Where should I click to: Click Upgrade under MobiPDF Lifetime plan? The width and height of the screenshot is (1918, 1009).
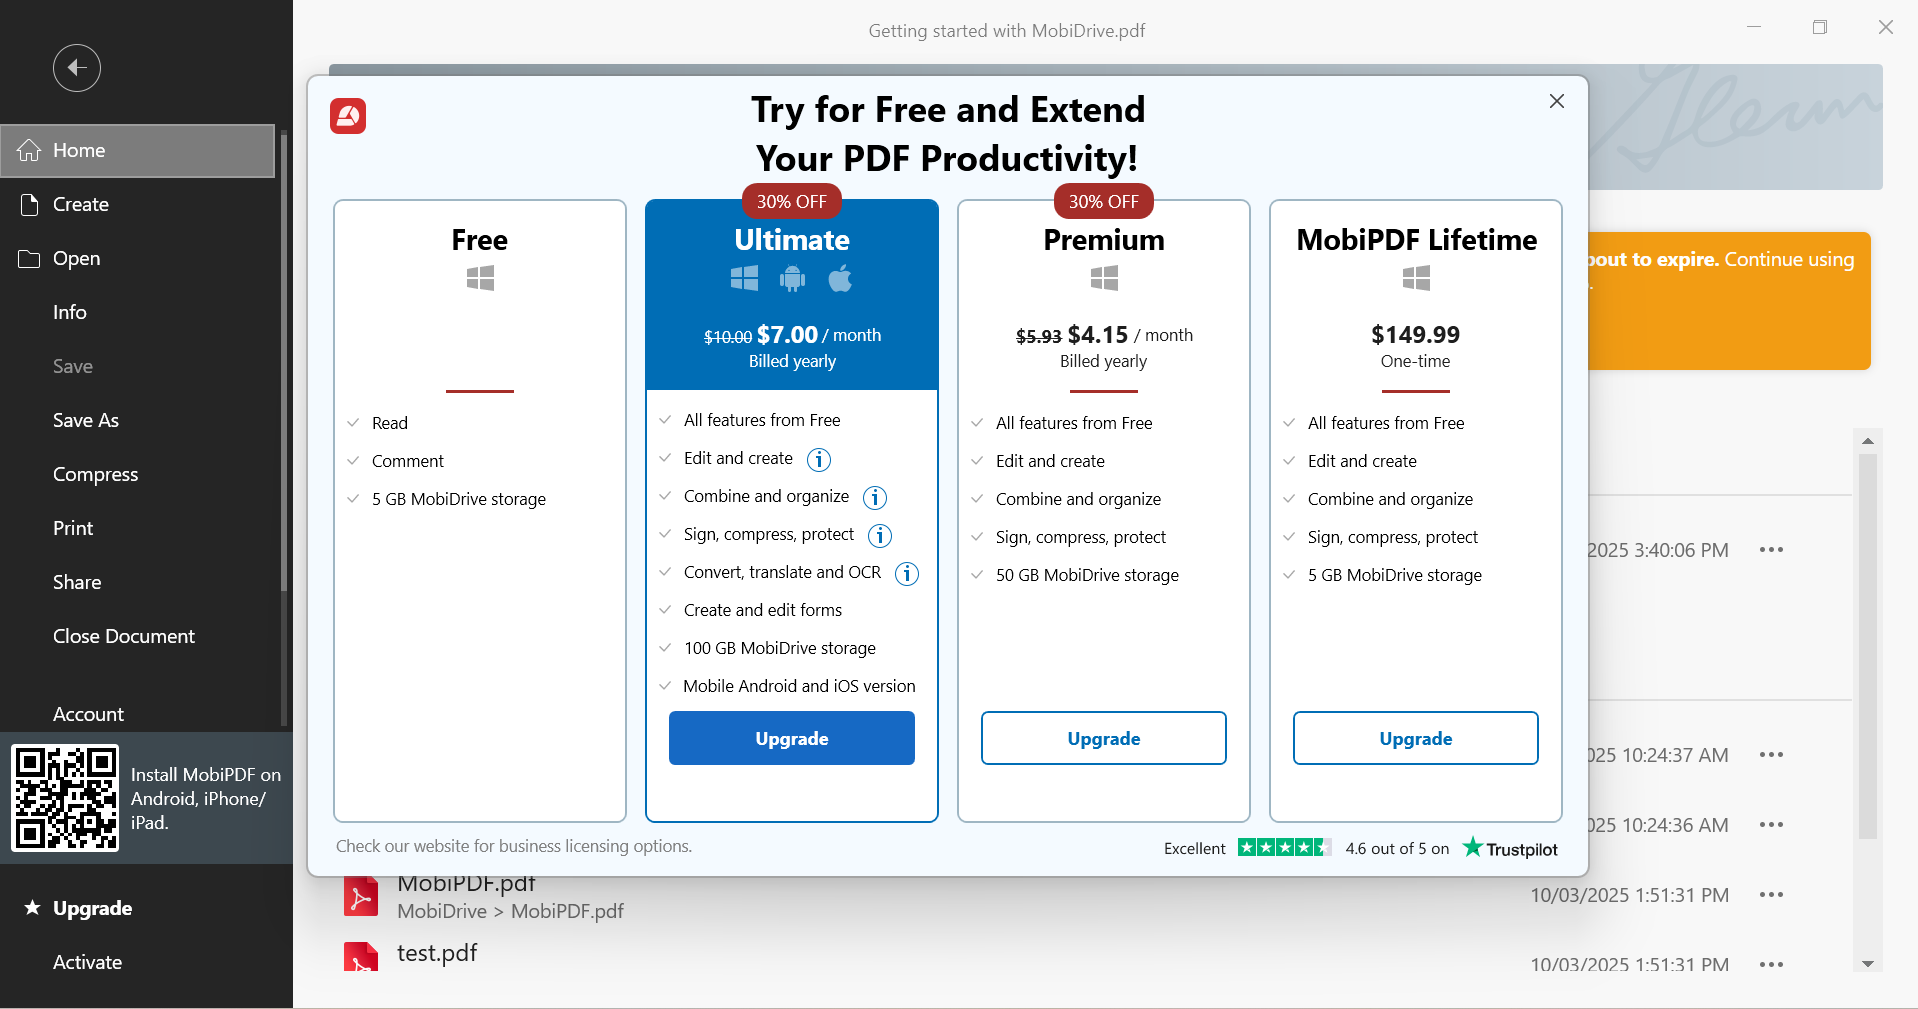click(1416, 738)
